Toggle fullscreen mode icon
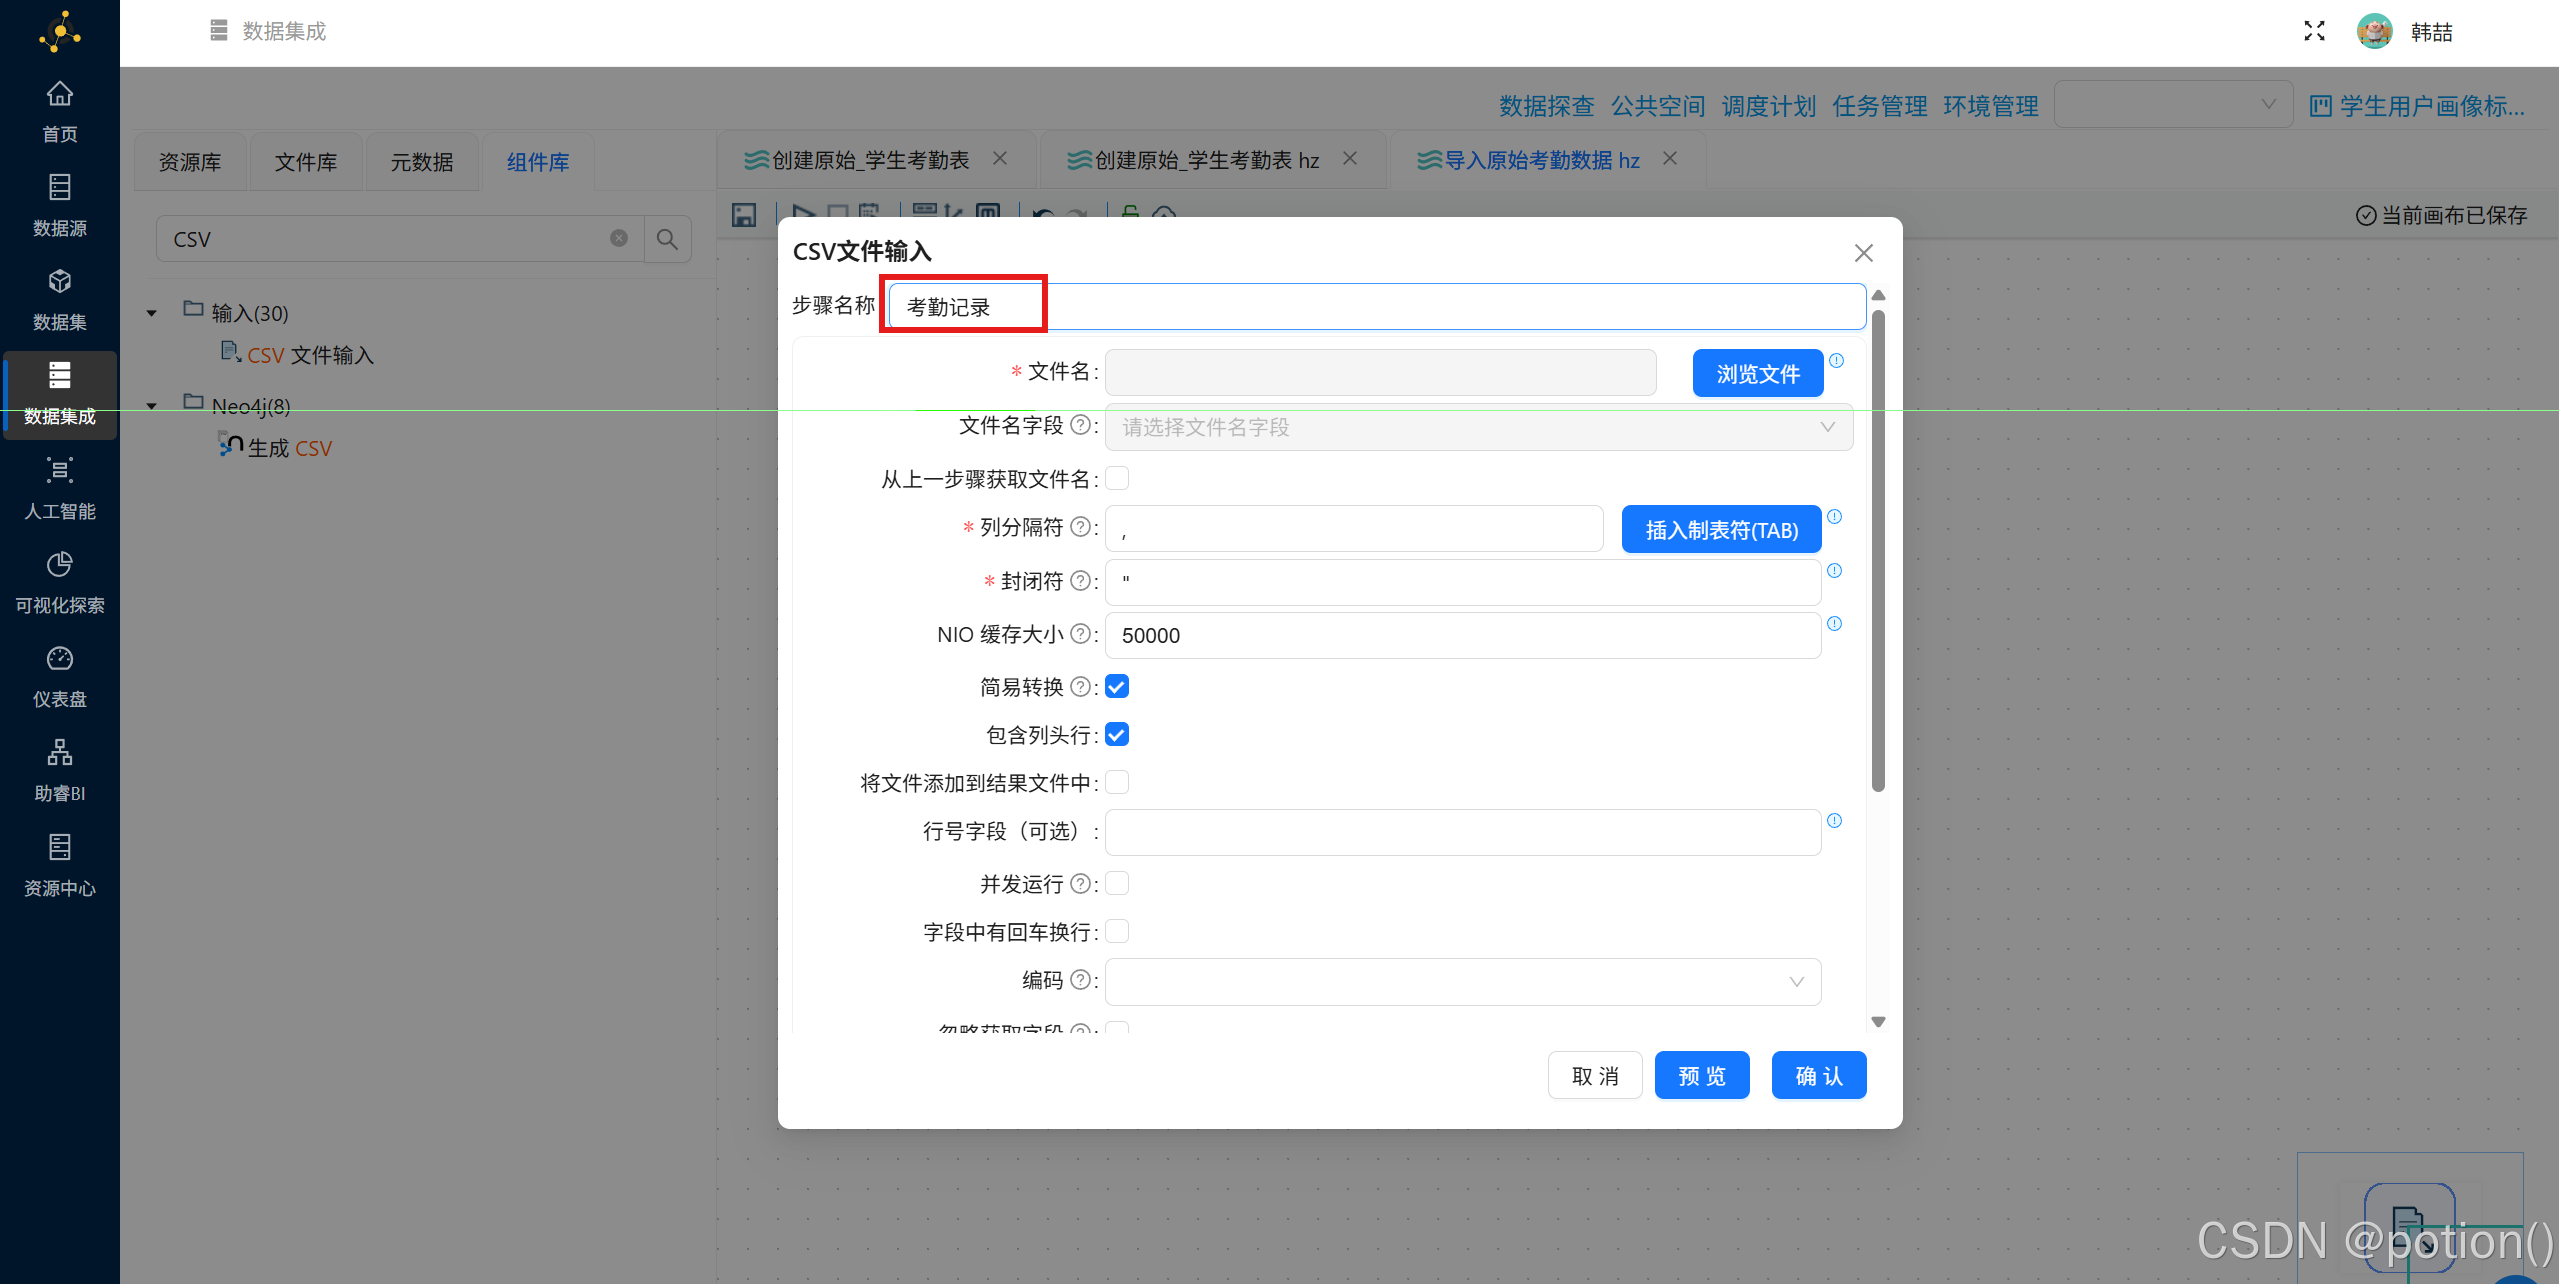The width and height of the screenshot is (2559, 1284). (2314, 31)
